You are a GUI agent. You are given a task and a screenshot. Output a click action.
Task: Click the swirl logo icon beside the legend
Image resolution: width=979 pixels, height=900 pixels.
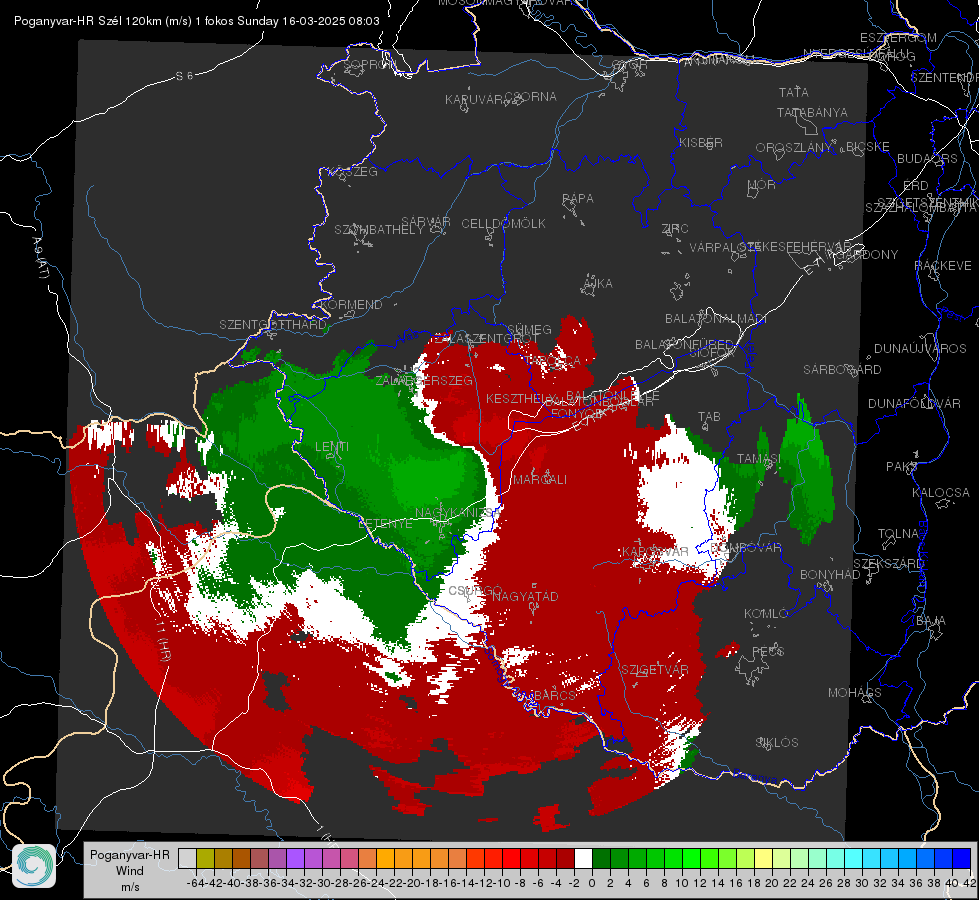[x=34, y=866]
